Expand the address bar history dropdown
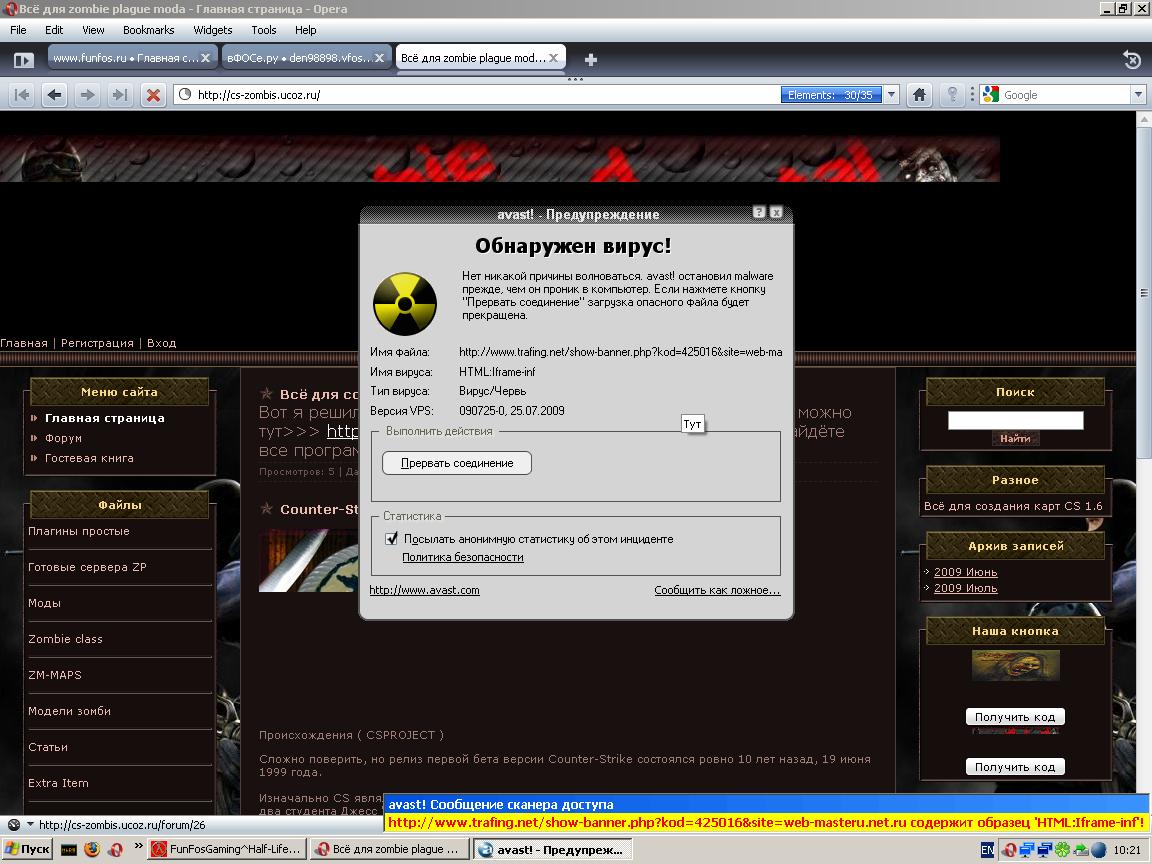The width and height of the screenshot is (1152, 864). click(x=891, y=95)
